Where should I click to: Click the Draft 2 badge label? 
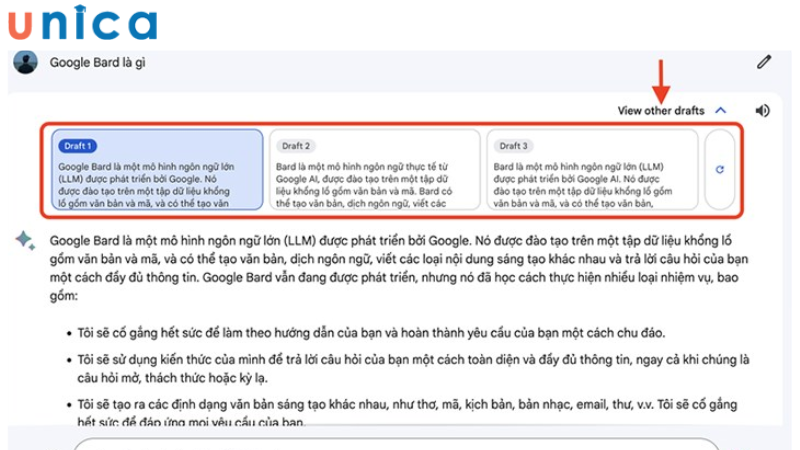click(x=296, y=146)
